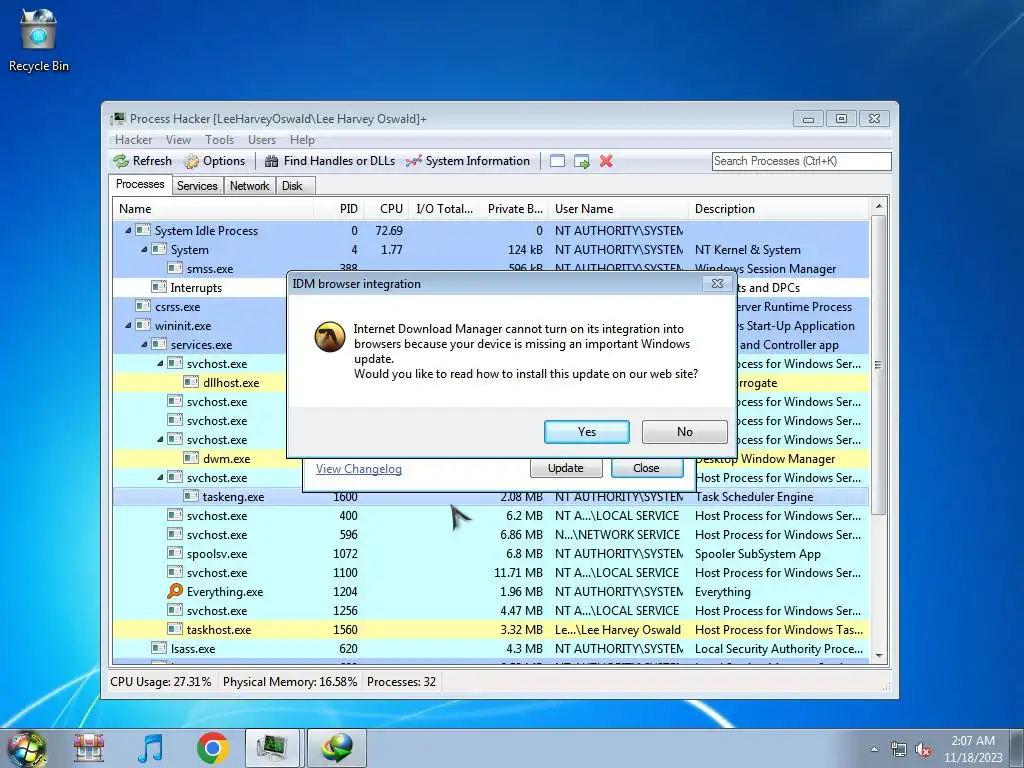
Task: Click the process list scroll down arrow
Action: pyautogui.click(x=879, y=656)
